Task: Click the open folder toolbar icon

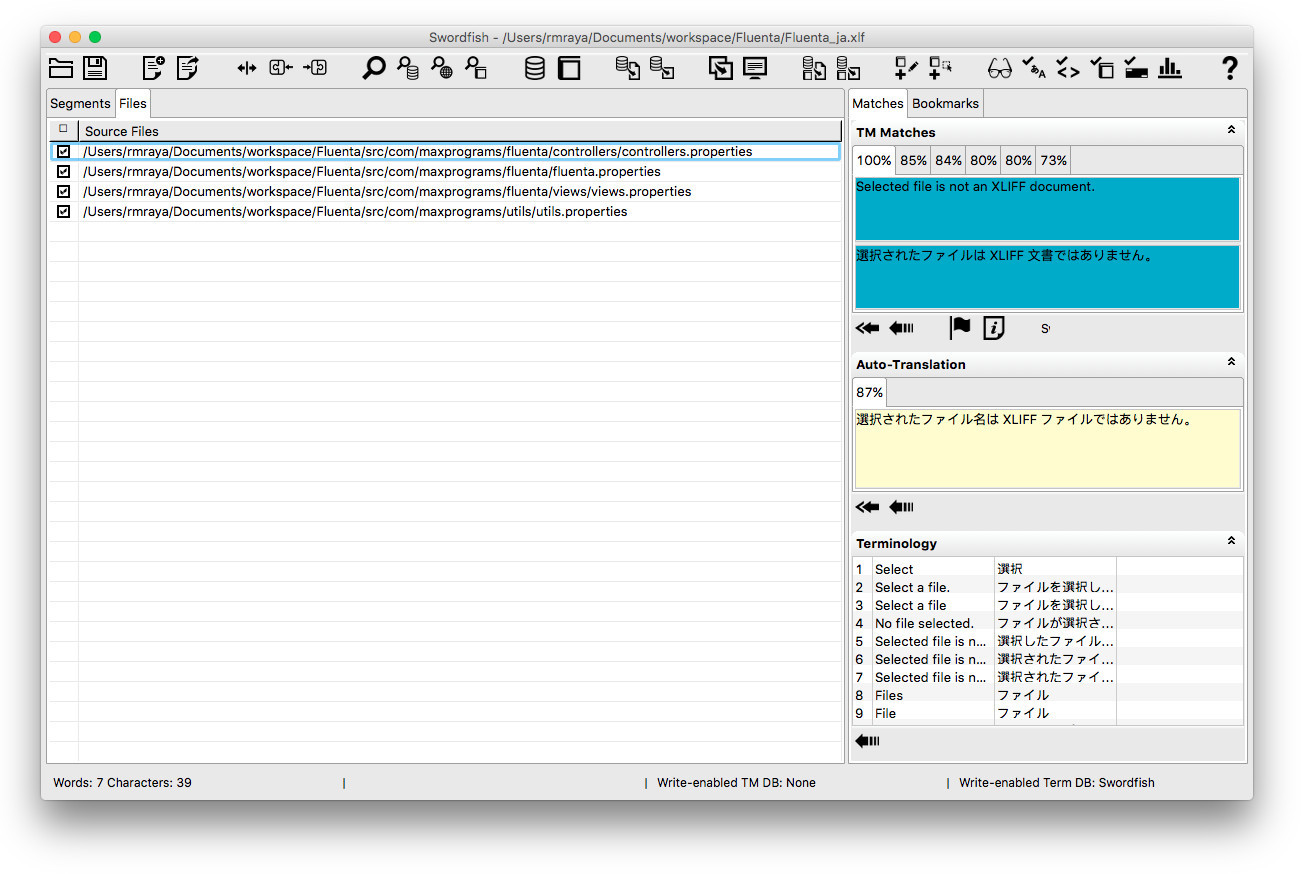Action: coord(61,68)
